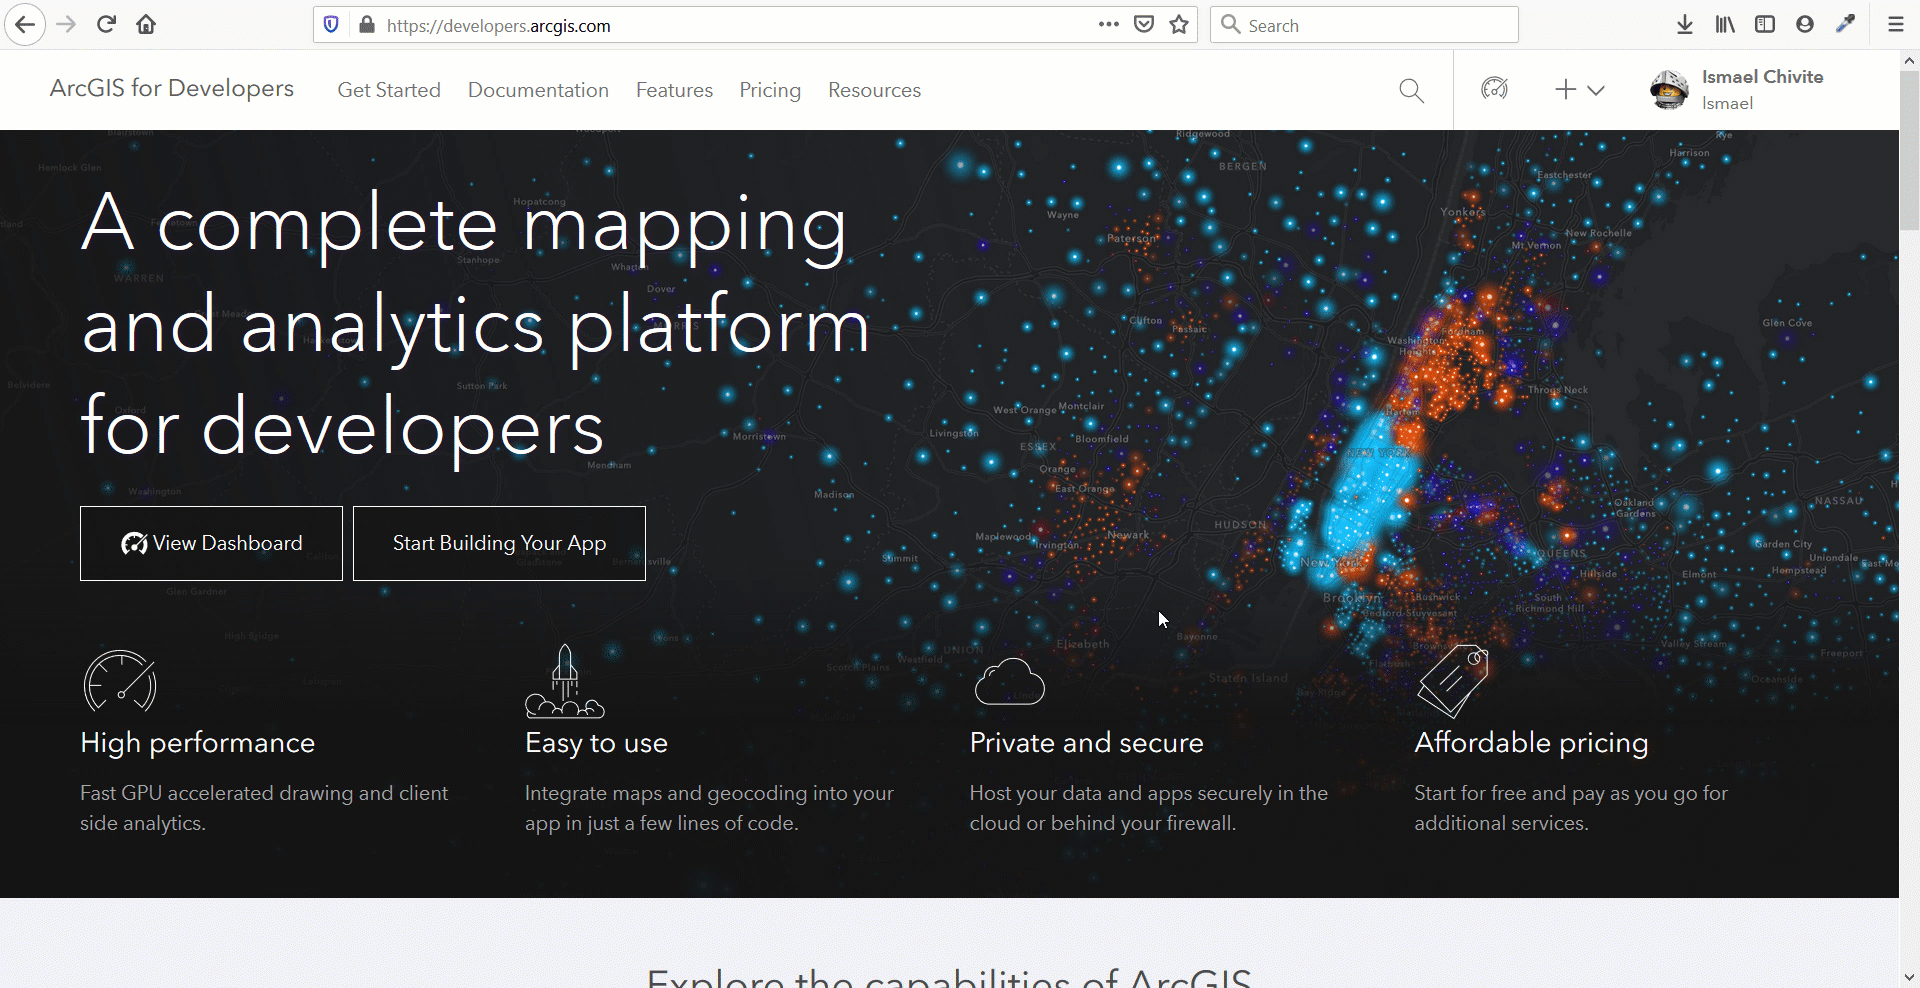Viewport: 1920px width, 988px height.
Task: Click the Private and secure cloud icon
Action: (x=1010, y=681)
